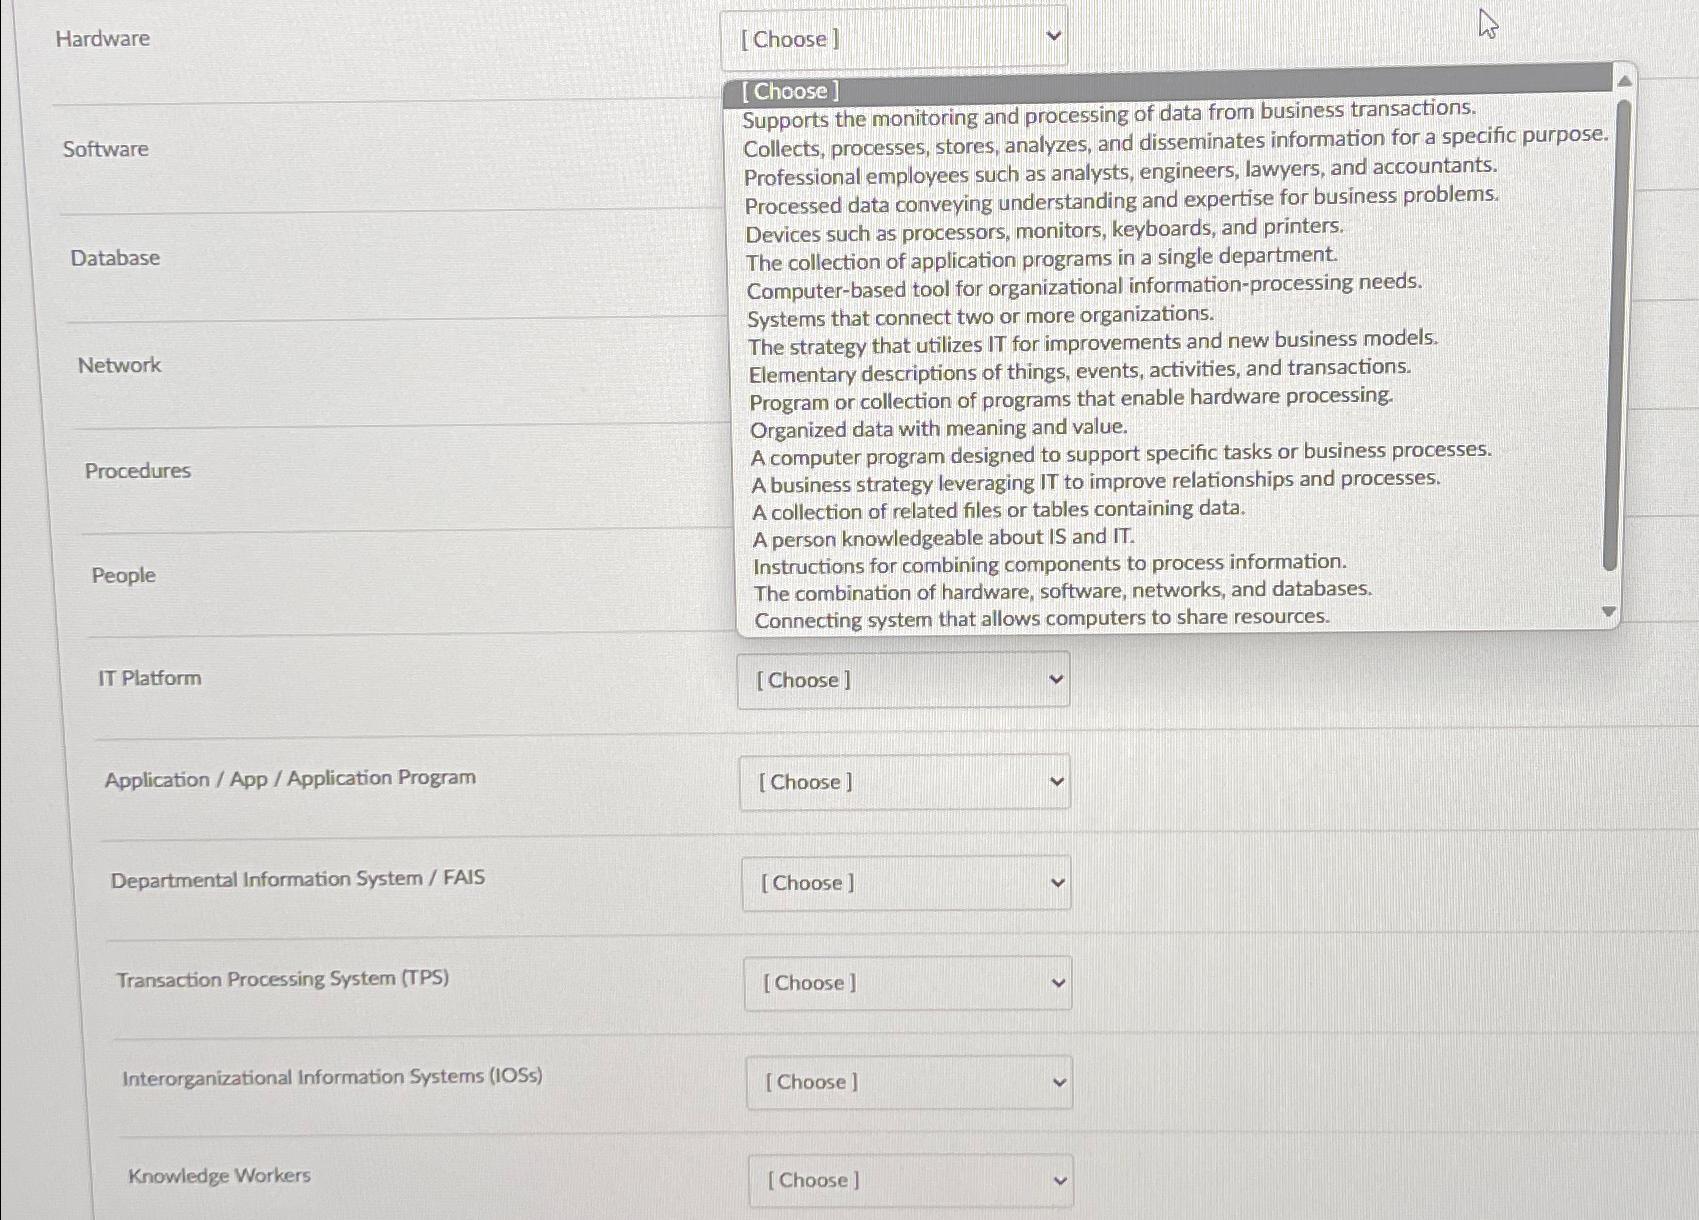This screenshot has width=1699, height=1220.
Task: Select "A person knowledgeable about IS and IT"
Action: pyautogui.click(x=943, y=537)
